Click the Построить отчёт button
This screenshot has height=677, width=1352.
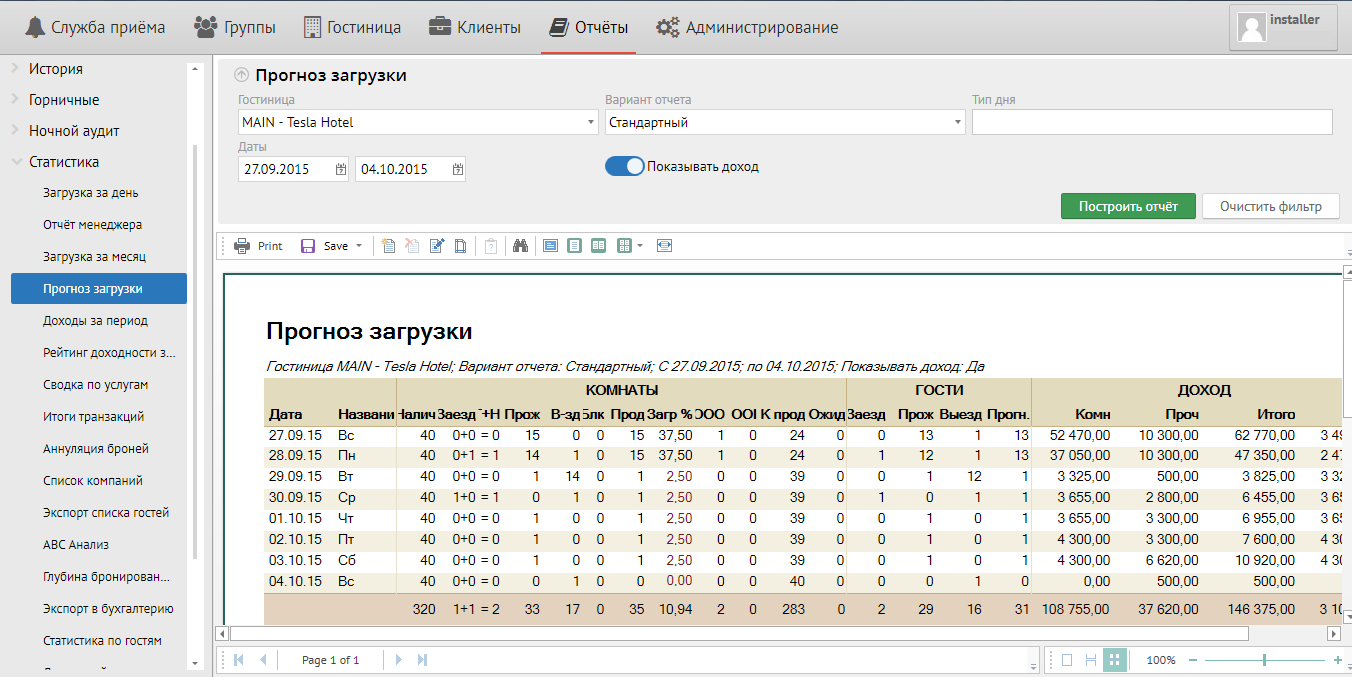1128,206
